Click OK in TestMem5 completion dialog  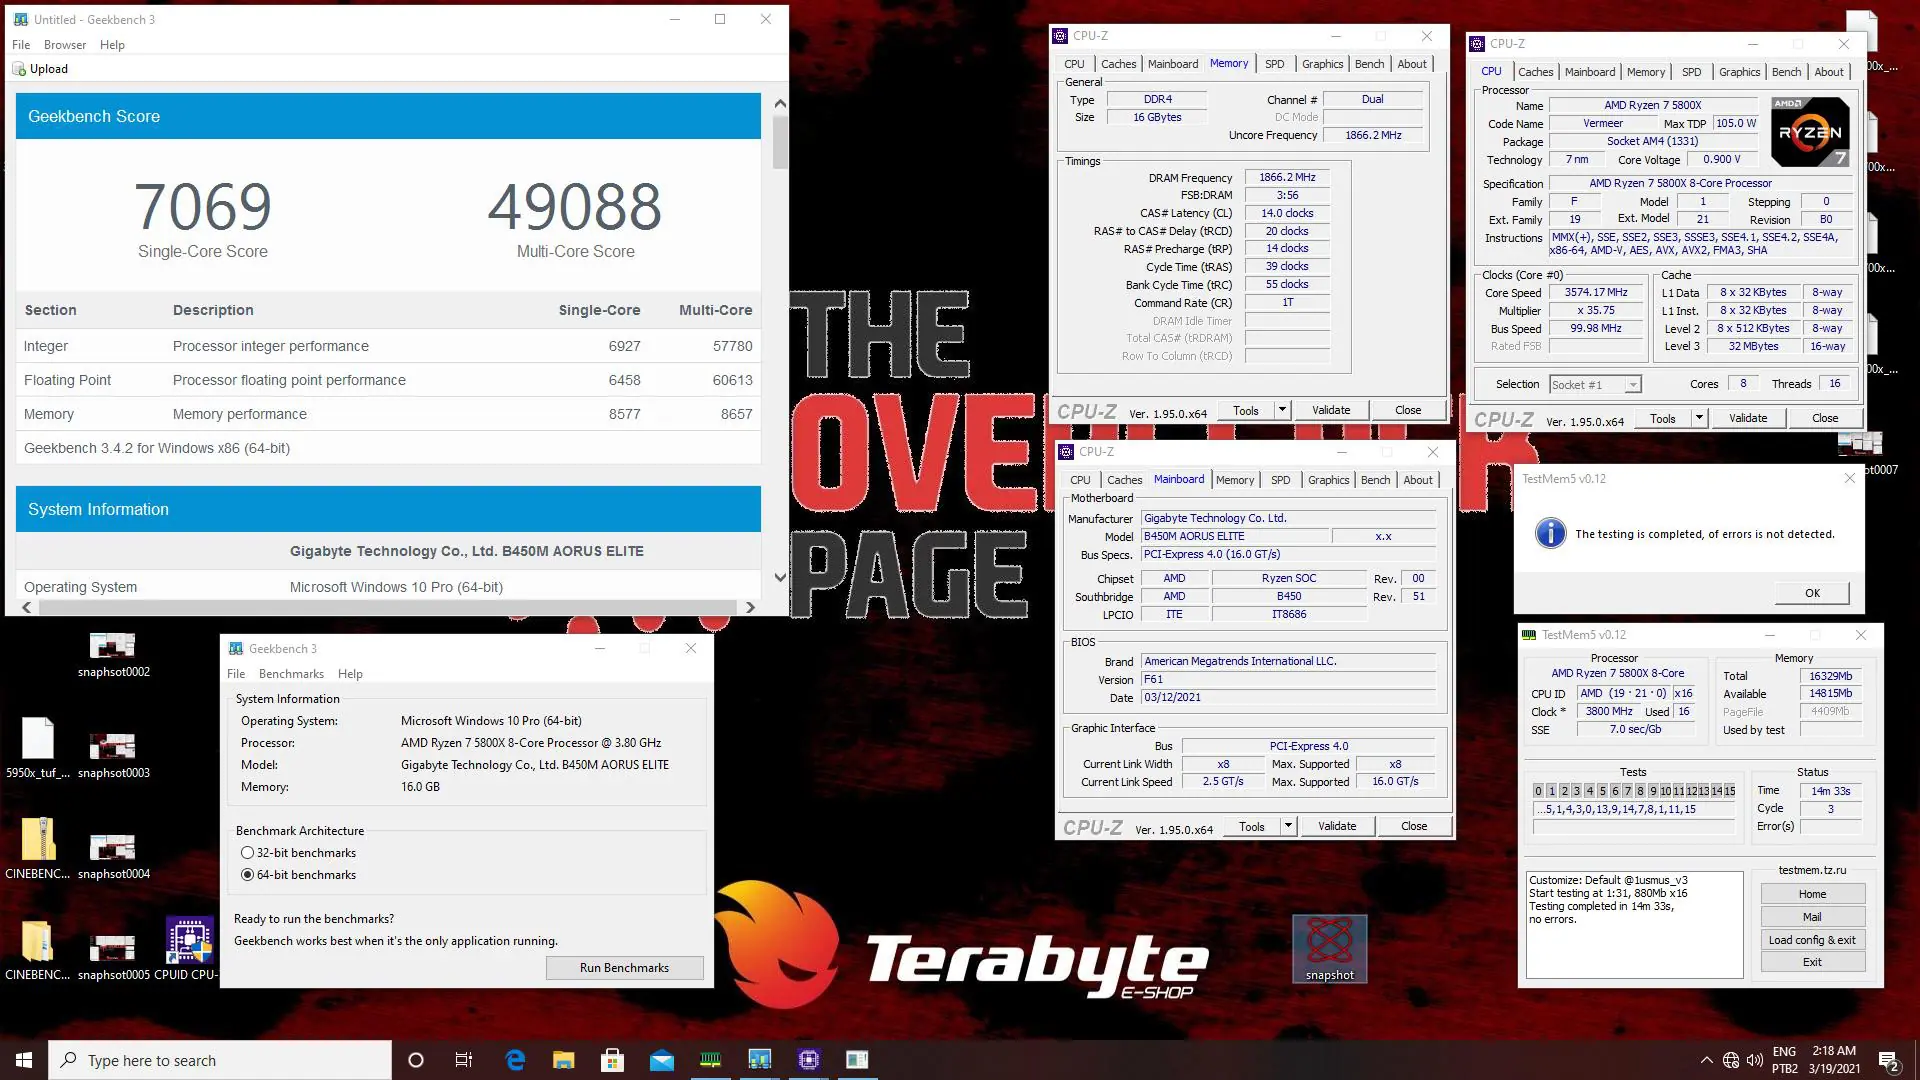click(x=1812, y=593)
